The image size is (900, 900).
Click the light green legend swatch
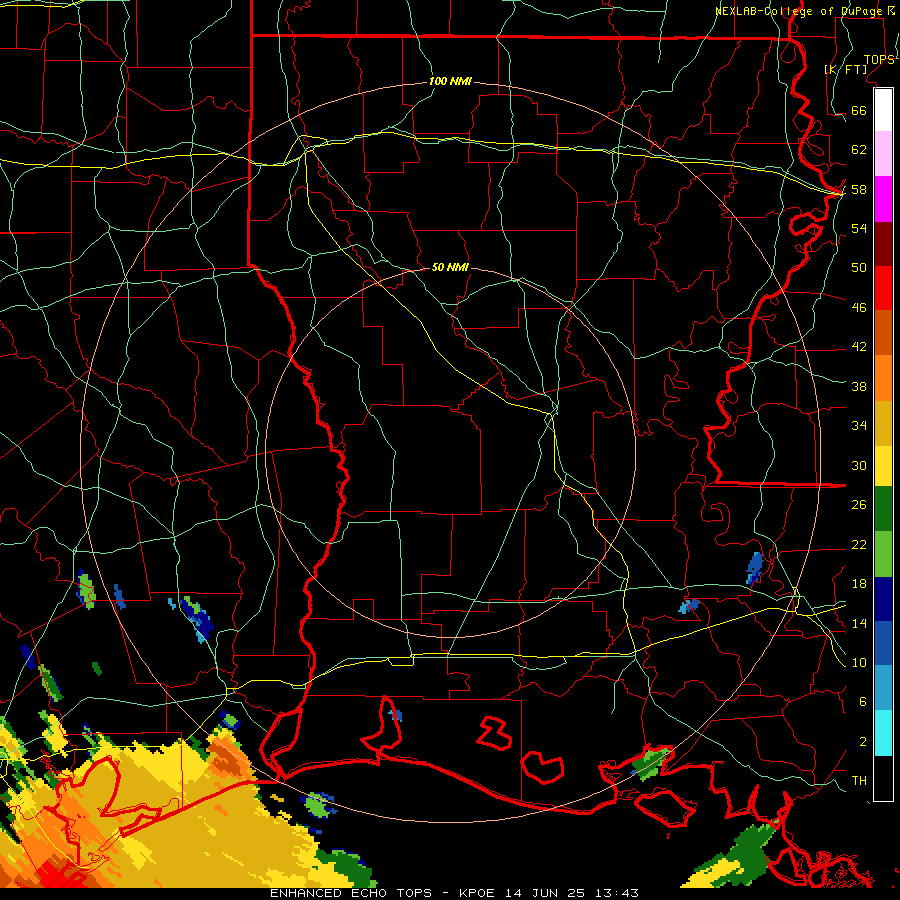[883, 554]
